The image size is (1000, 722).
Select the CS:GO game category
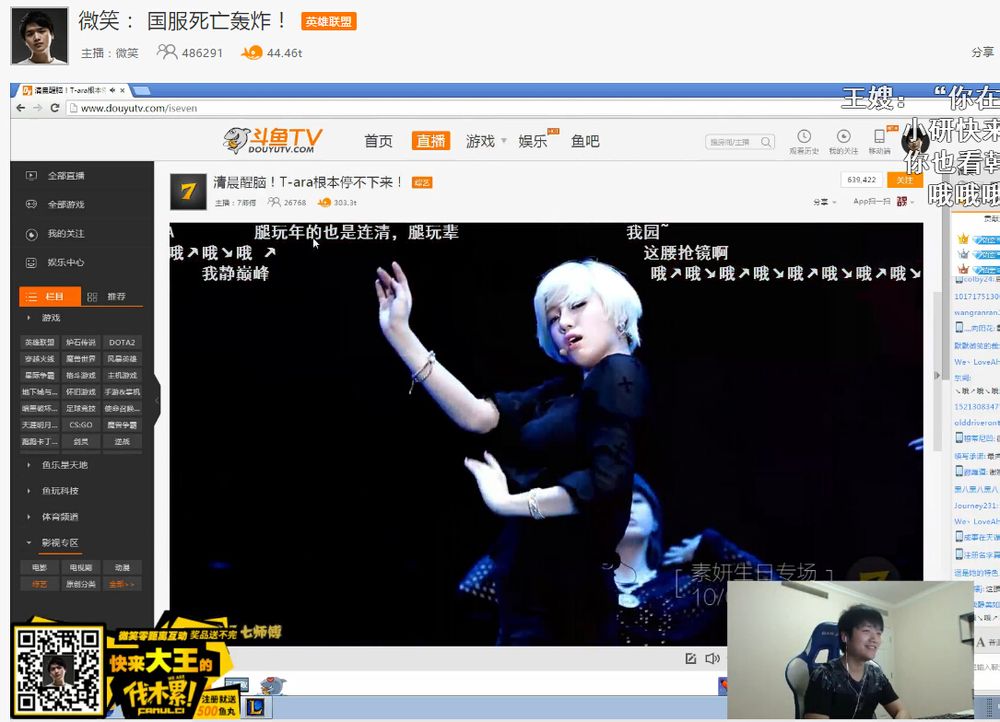[80, 425]
